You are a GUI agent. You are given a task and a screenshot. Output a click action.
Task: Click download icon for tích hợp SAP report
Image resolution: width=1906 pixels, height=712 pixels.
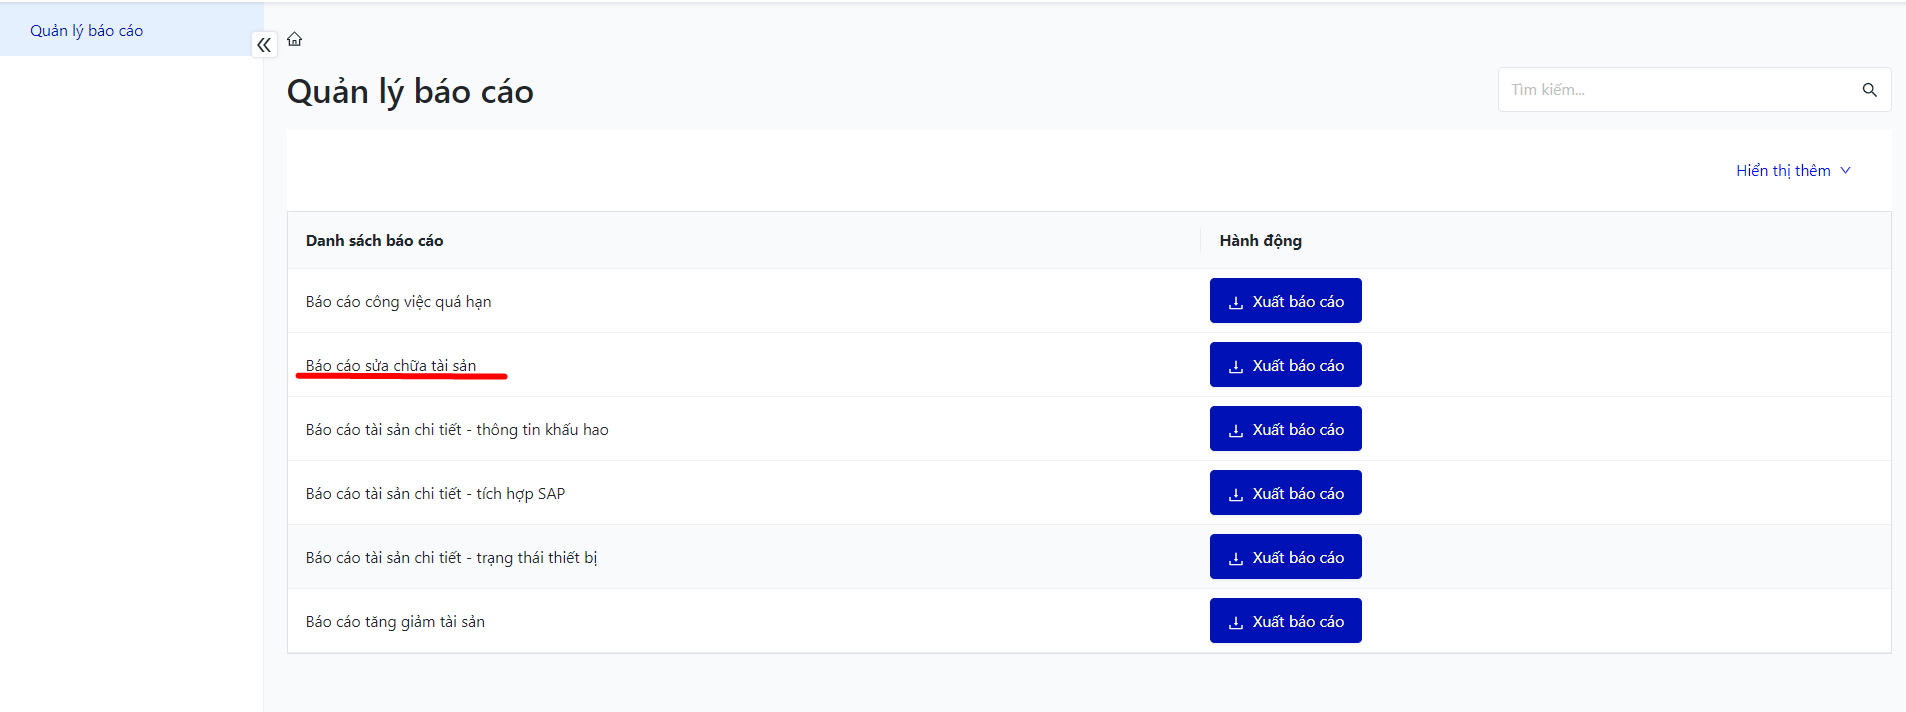1236,494
